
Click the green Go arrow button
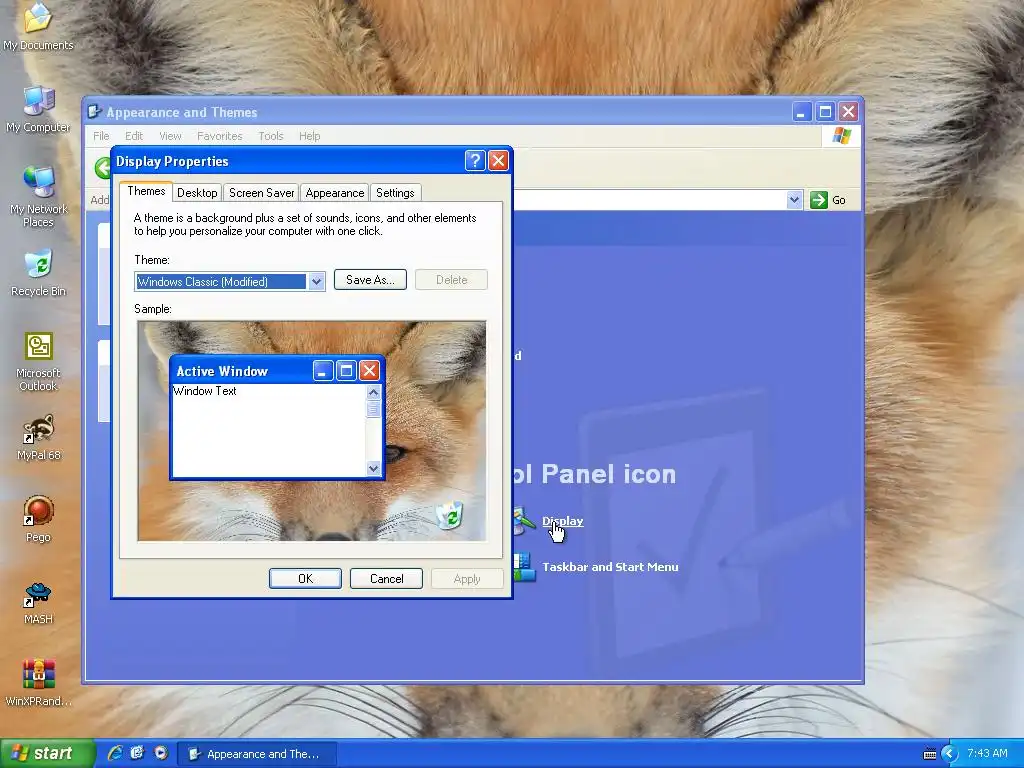(x=818, y=200)
